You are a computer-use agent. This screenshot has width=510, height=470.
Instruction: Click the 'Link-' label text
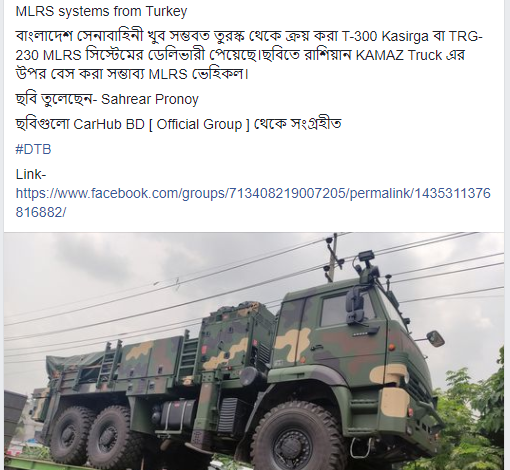31,174
